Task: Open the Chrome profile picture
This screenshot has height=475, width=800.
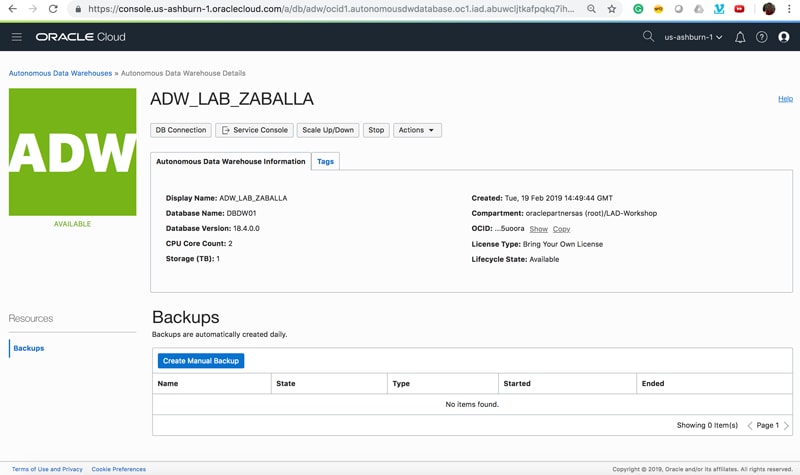Action: (769, 9)
